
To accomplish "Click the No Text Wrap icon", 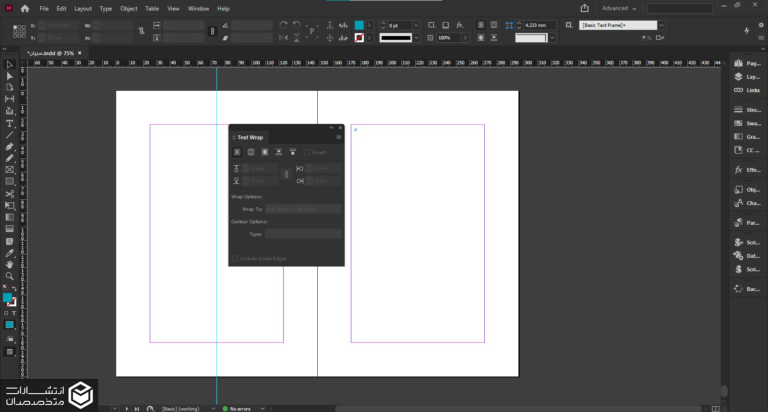I will tap(237, 152).
